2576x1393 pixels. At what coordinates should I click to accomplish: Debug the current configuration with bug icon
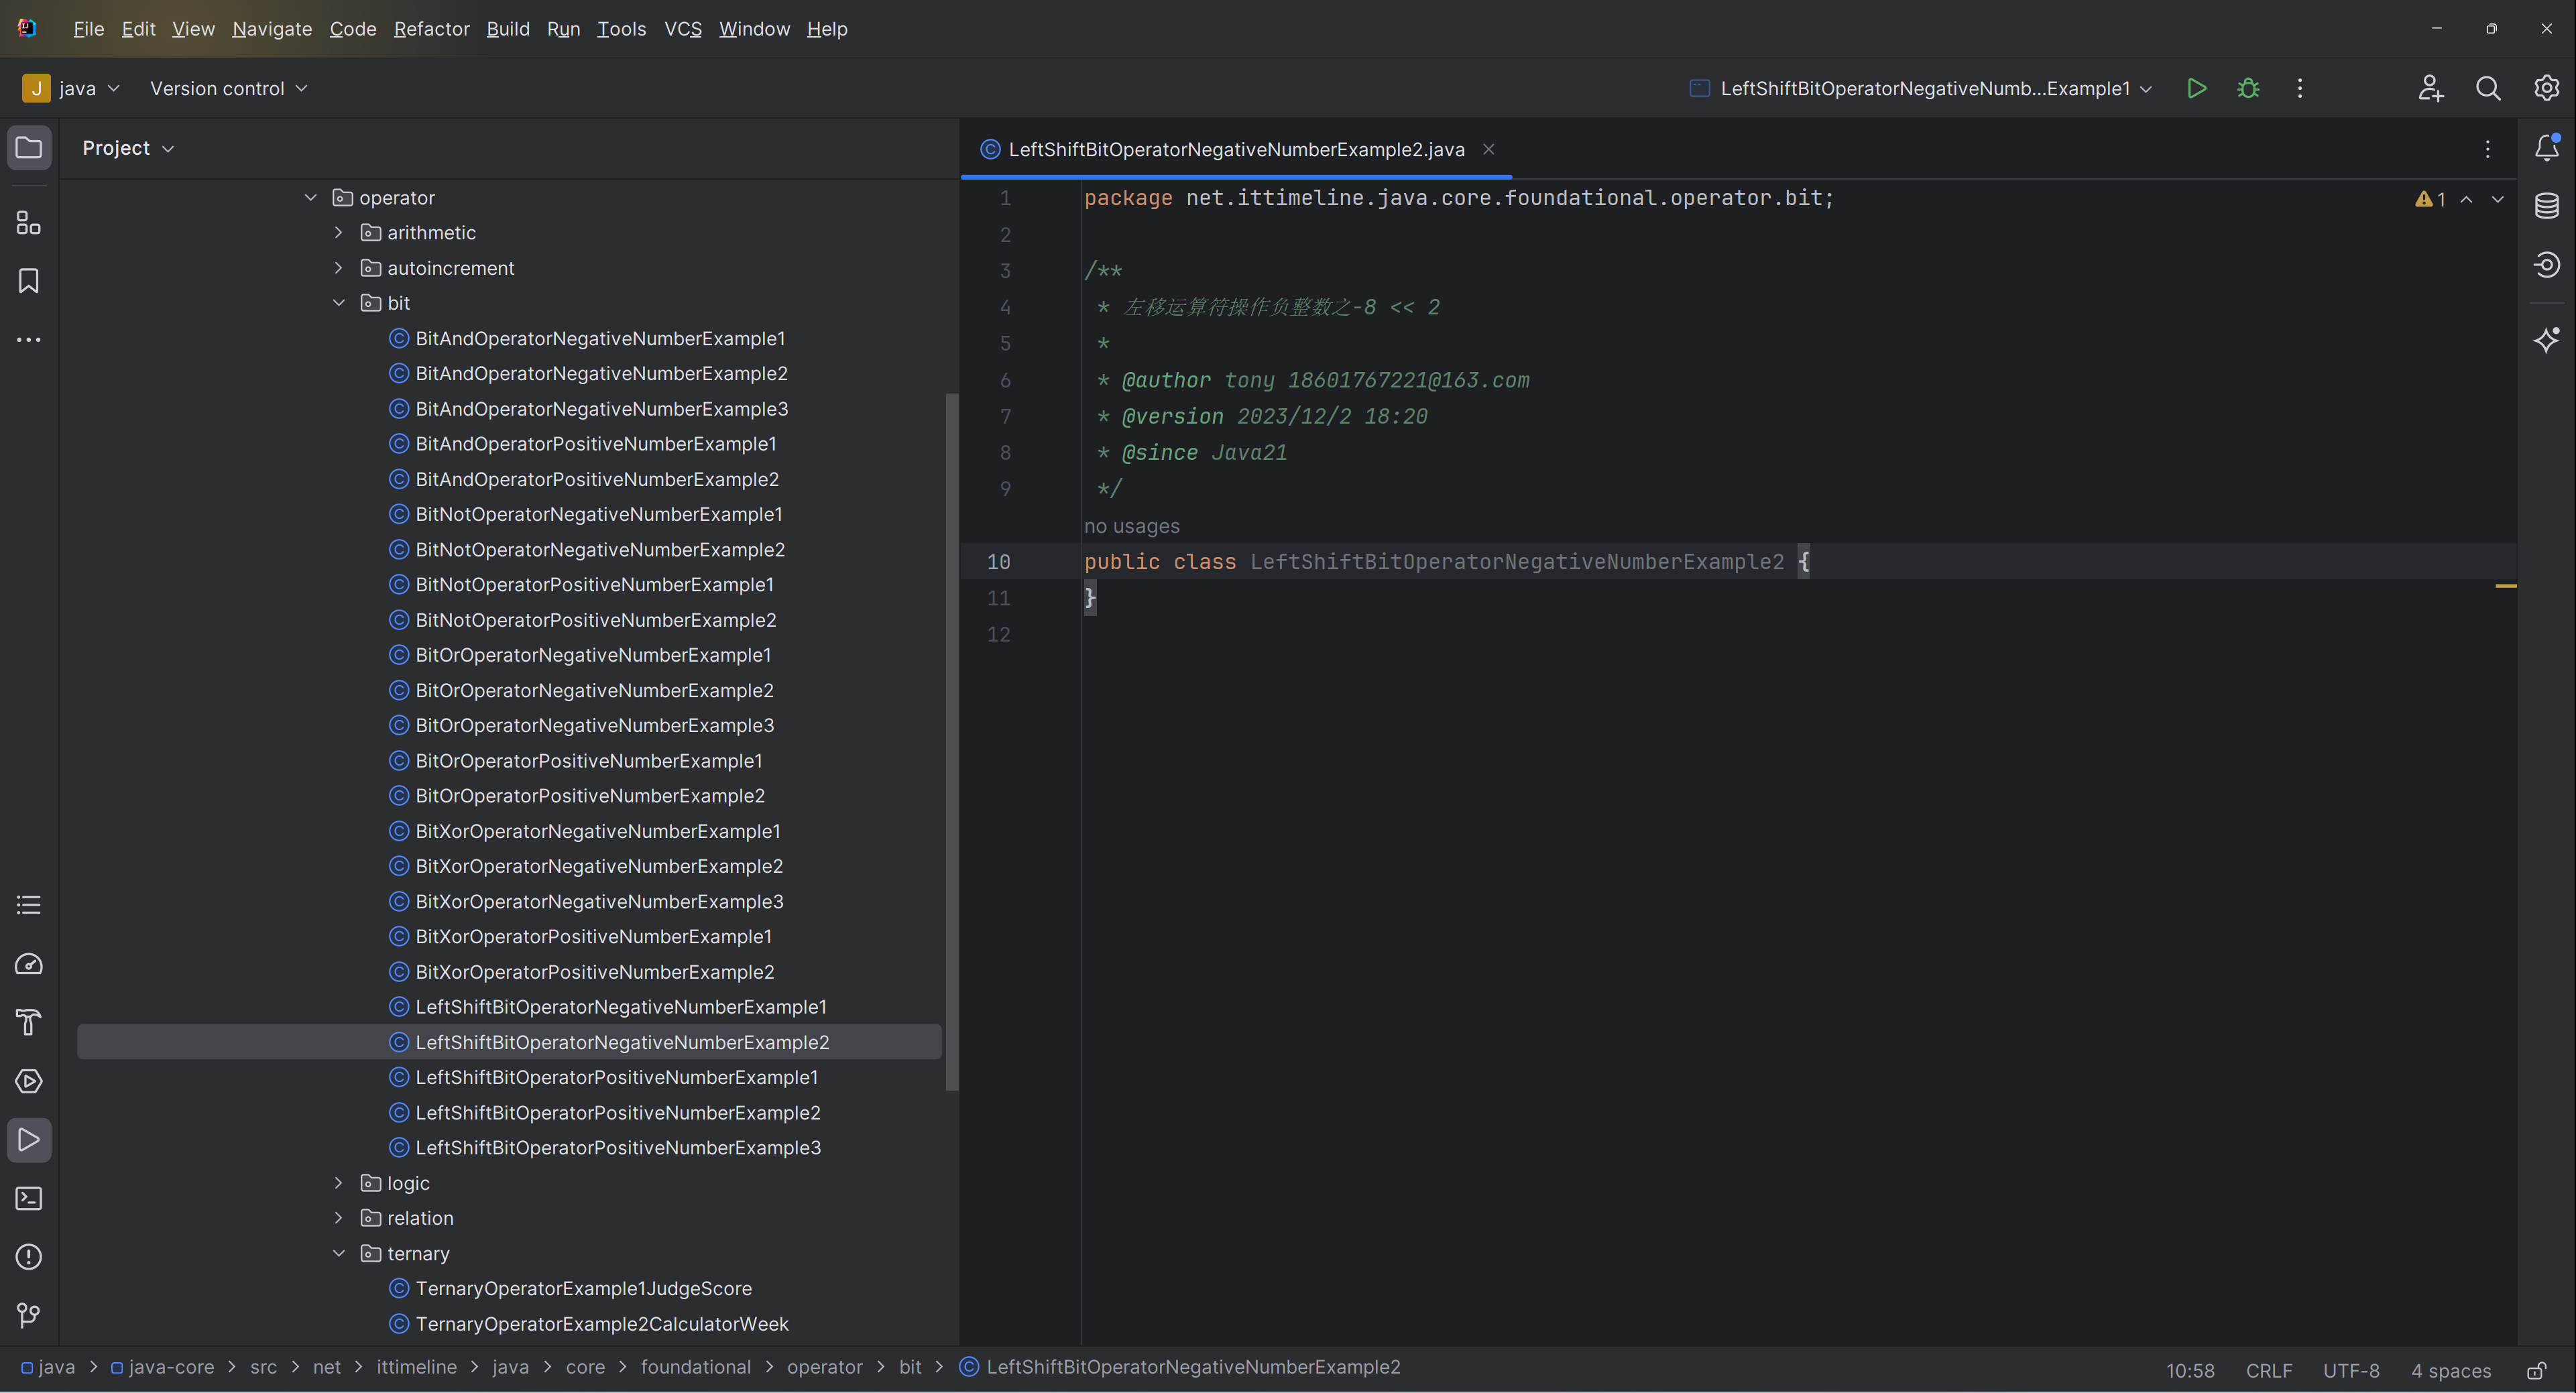coord(2248,88)
